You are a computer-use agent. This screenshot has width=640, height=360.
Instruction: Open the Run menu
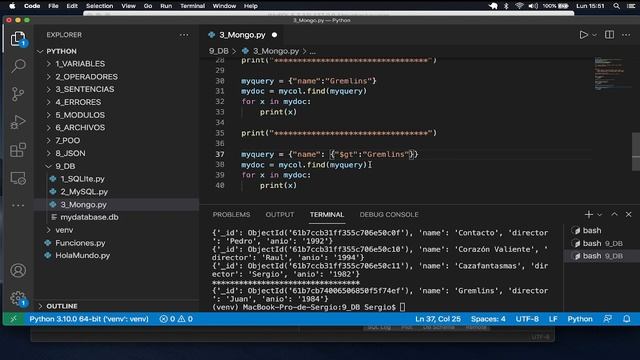pos(166,6)
